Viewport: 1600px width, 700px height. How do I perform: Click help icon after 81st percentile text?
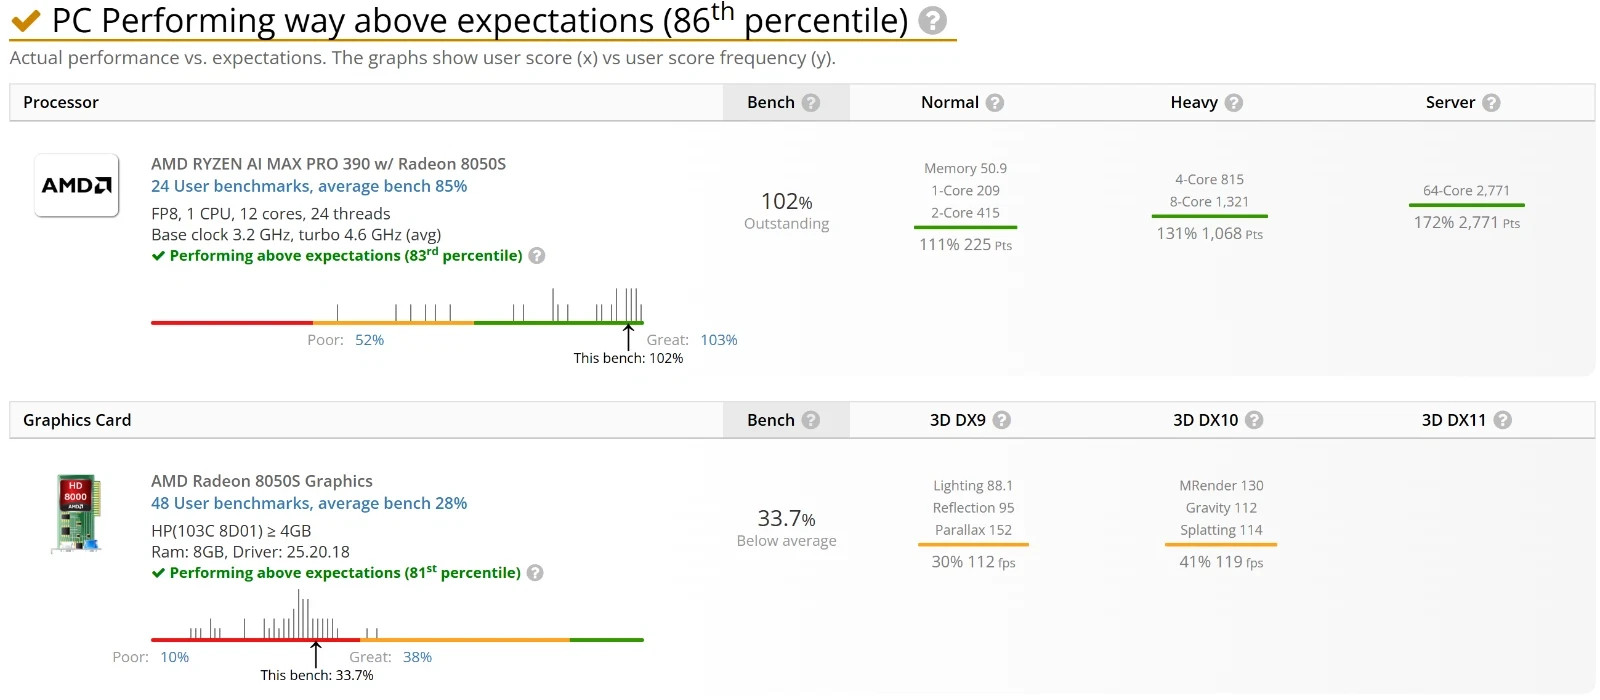click(535, 573)
